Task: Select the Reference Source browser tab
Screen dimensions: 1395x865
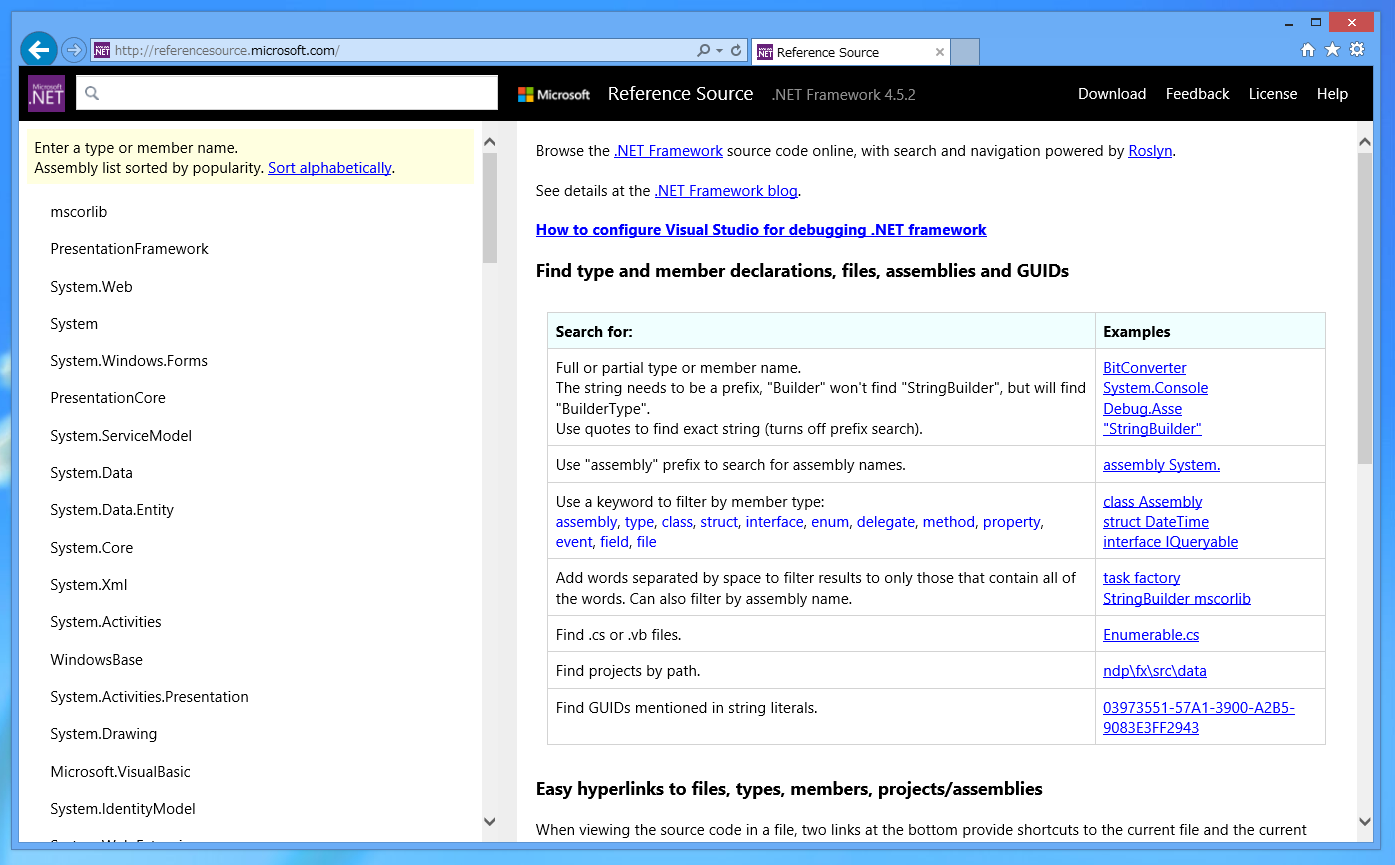Action: [x=849, y=52]
